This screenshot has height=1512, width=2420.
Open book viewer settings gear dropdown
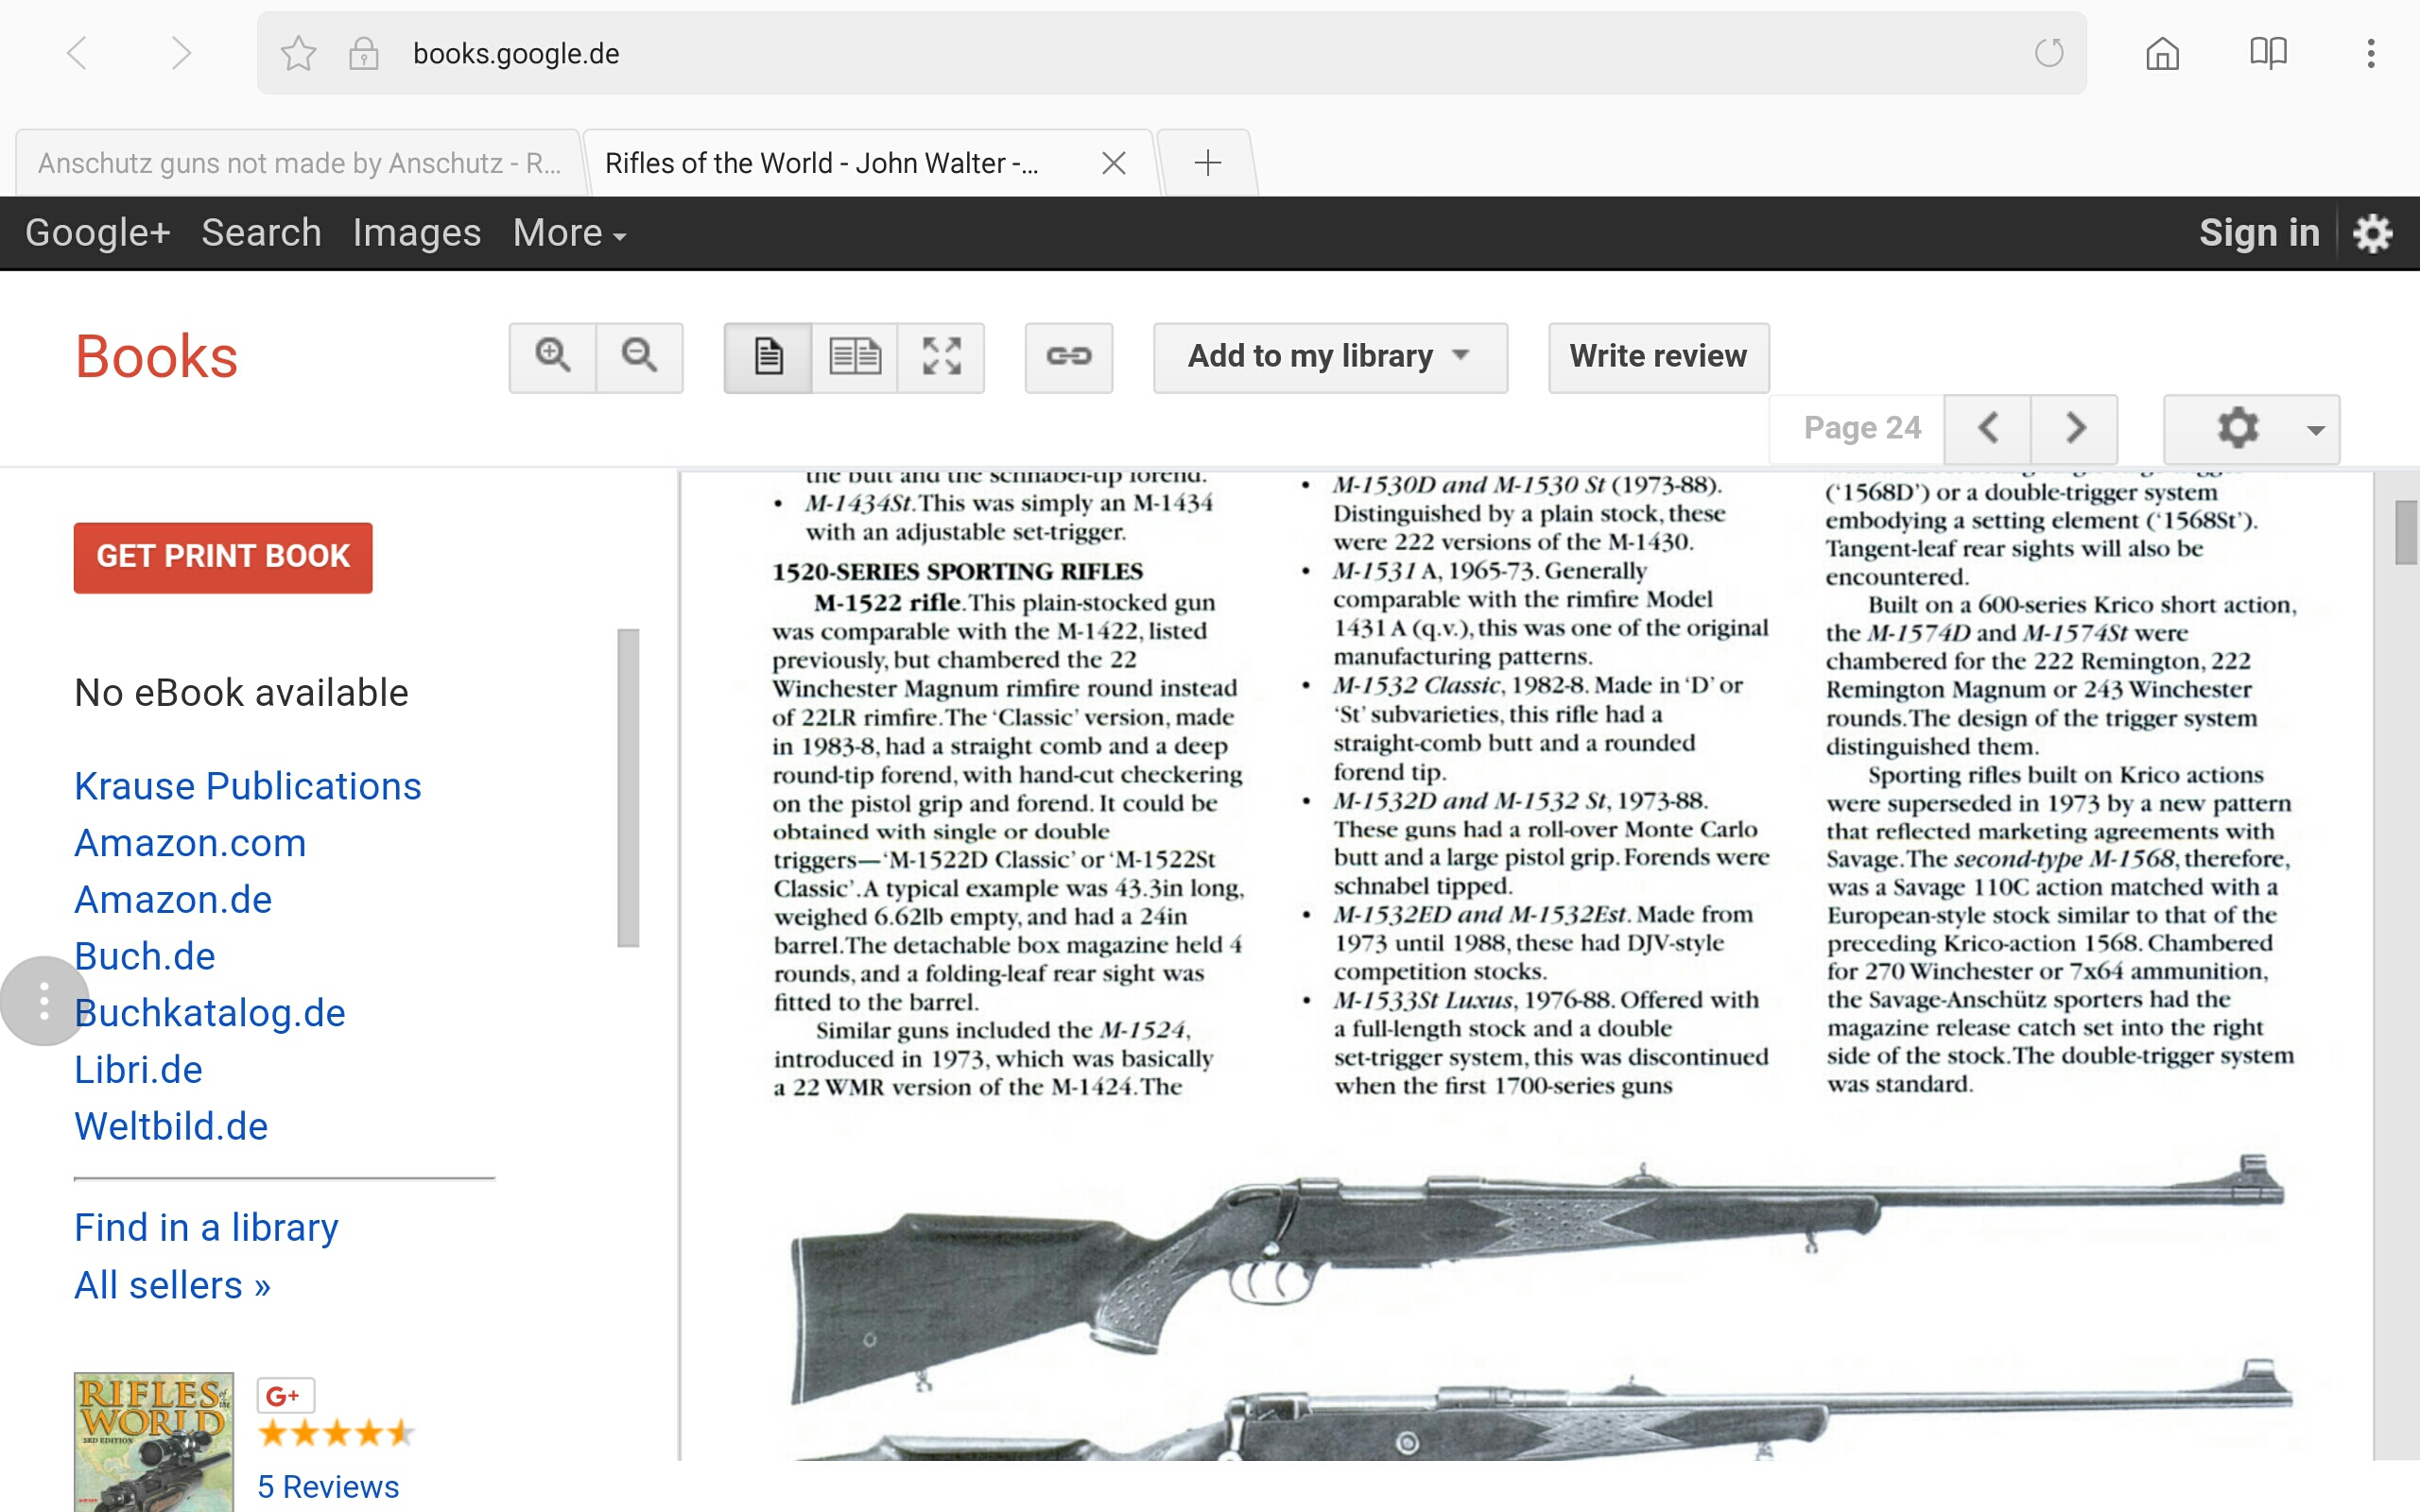click(2252, 429)
